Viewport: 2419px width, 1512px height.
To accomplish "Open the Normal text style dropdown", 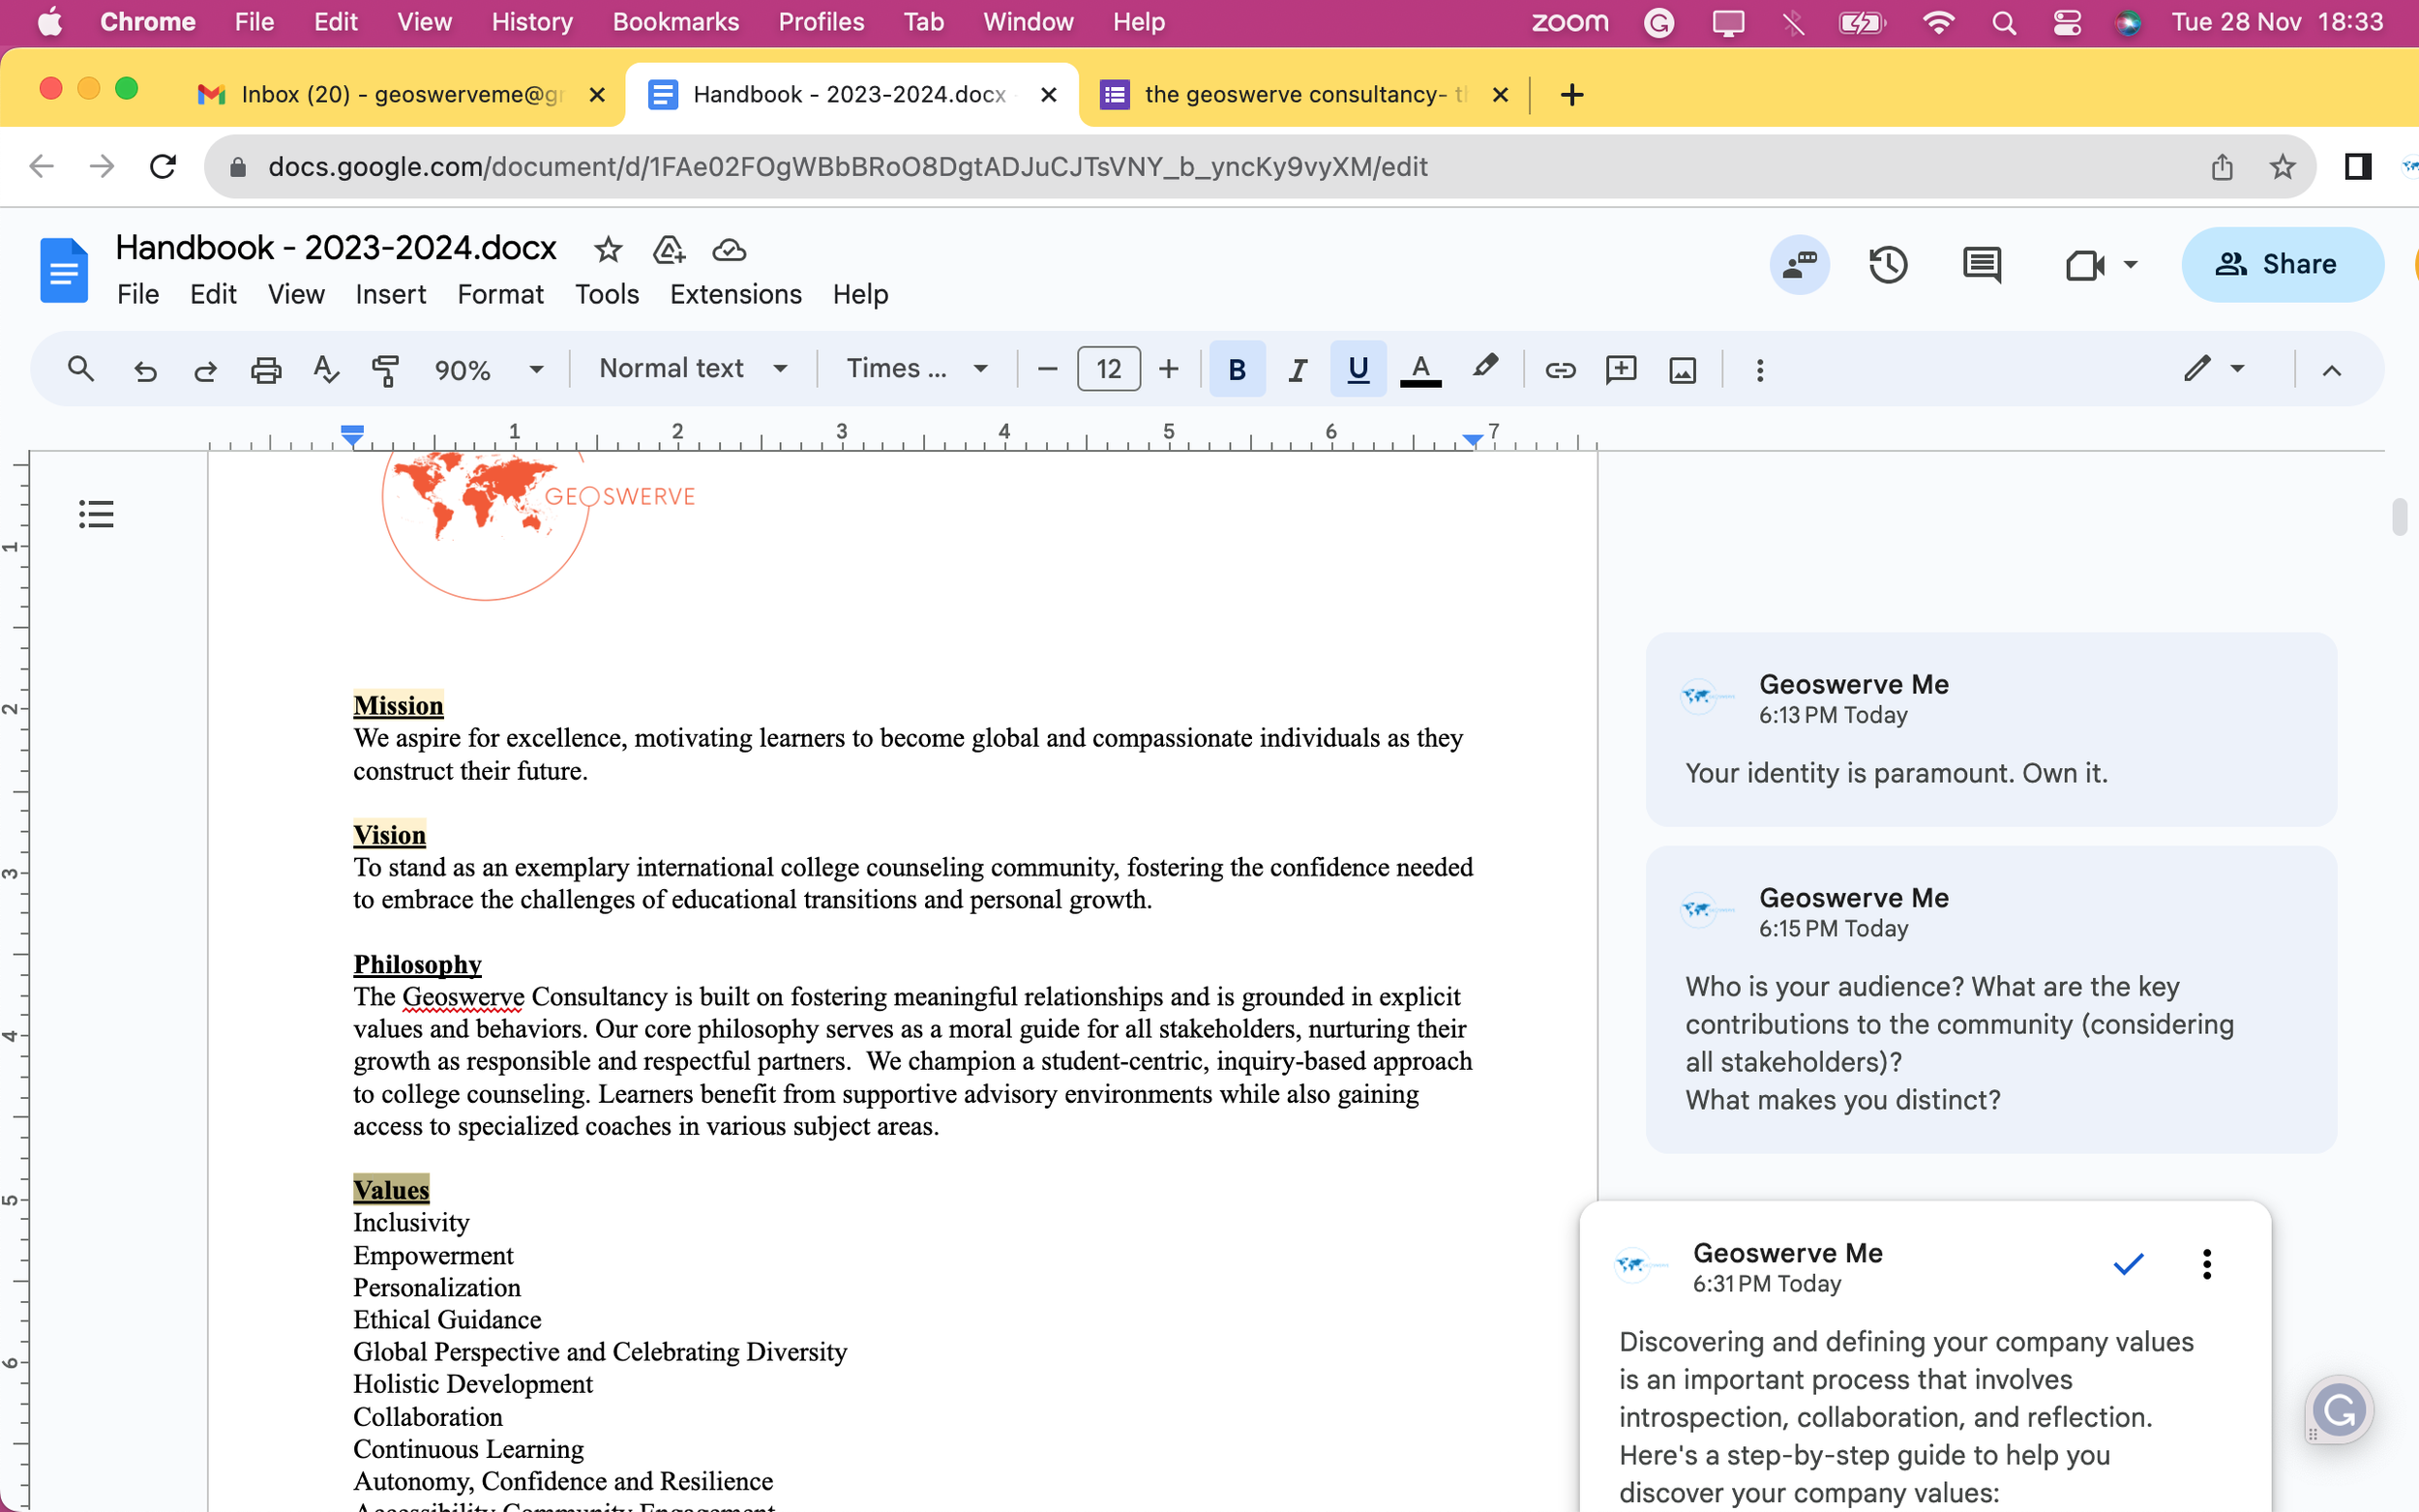I will [693, 369].
